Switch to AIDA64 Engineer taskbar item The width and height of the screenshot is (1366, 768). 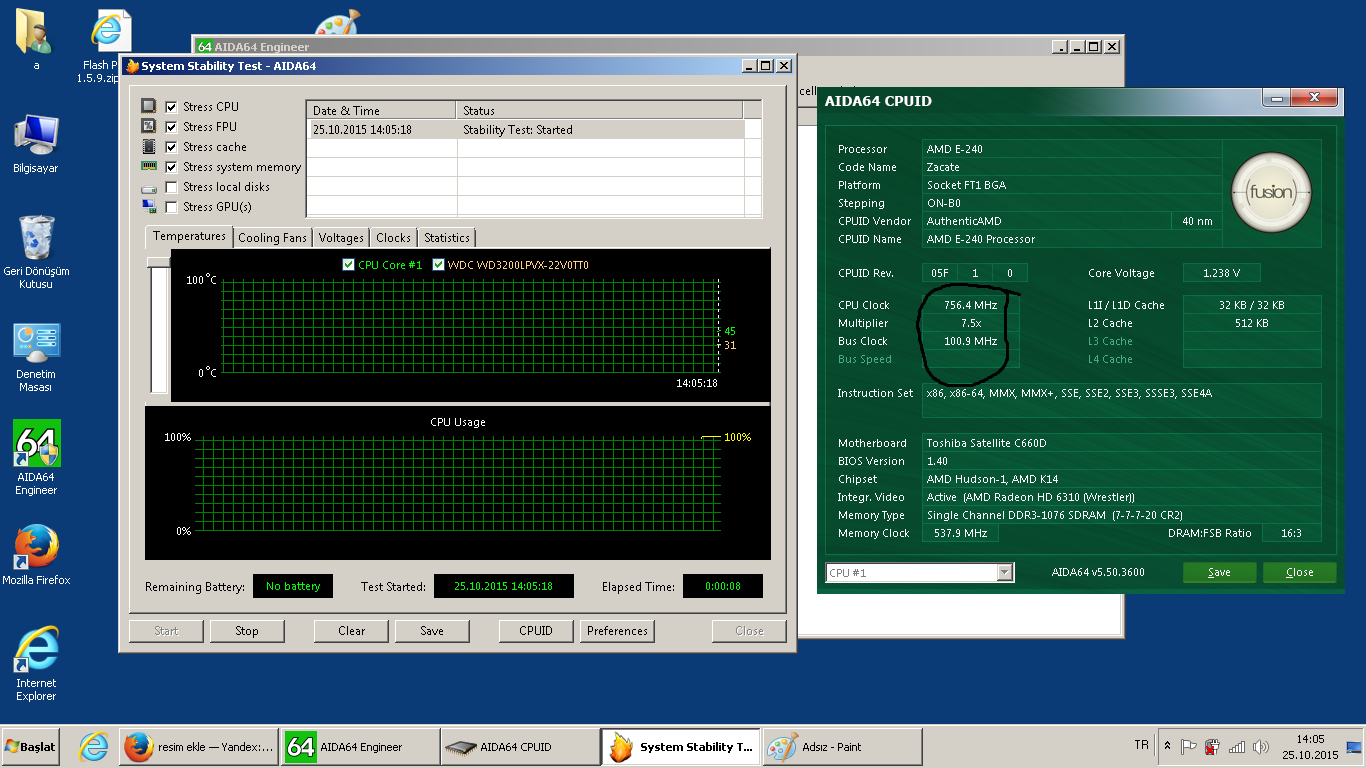click(x=360, y=747)
